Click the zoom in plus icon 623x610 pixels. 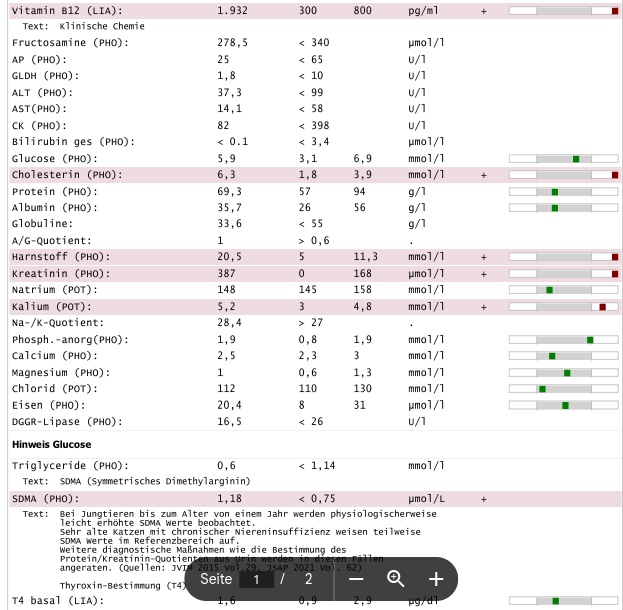coord(436,579)
